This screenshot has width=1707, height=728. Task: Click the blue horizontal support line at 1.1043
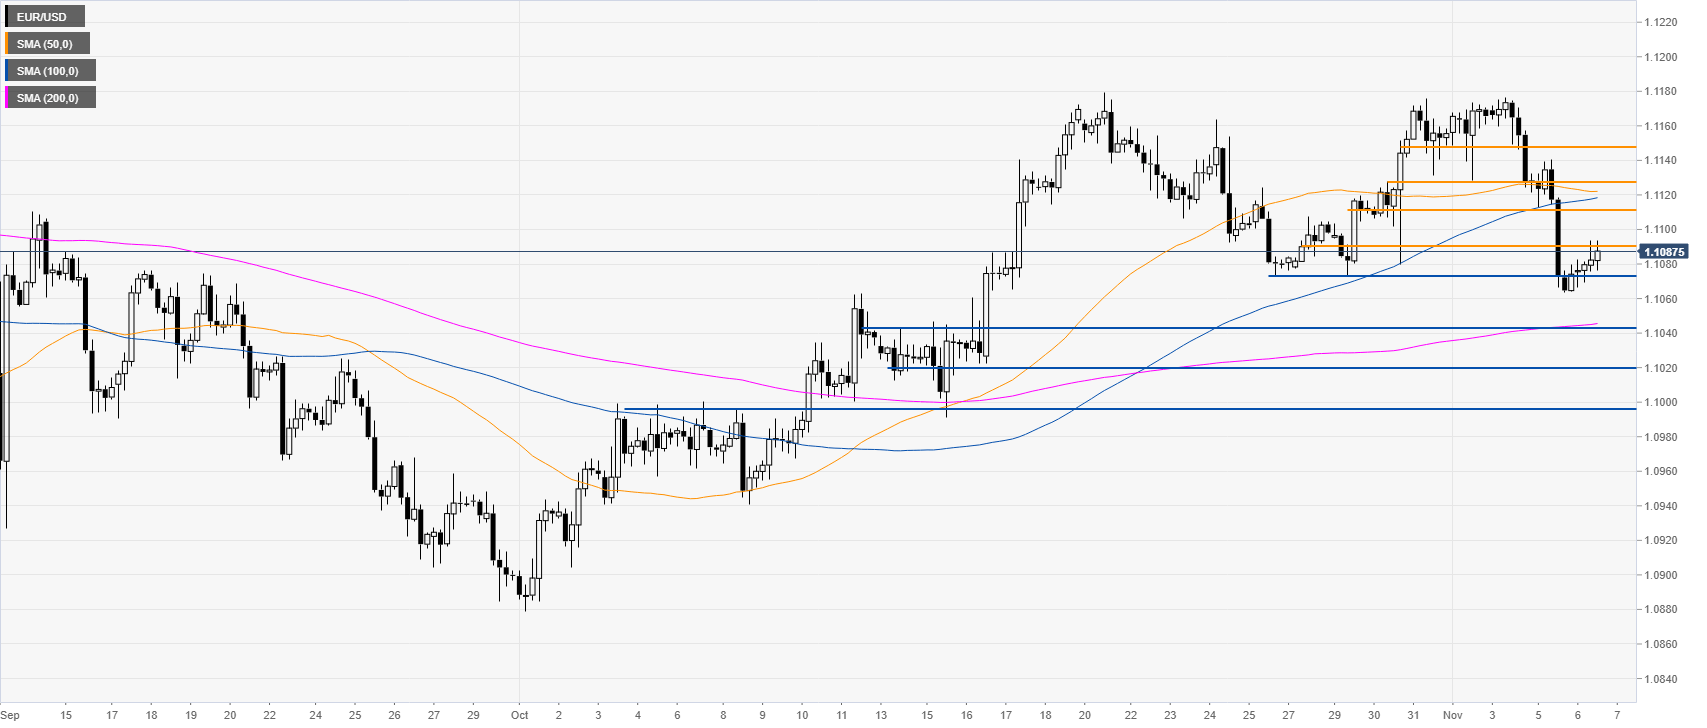[x=1248, y=328]
